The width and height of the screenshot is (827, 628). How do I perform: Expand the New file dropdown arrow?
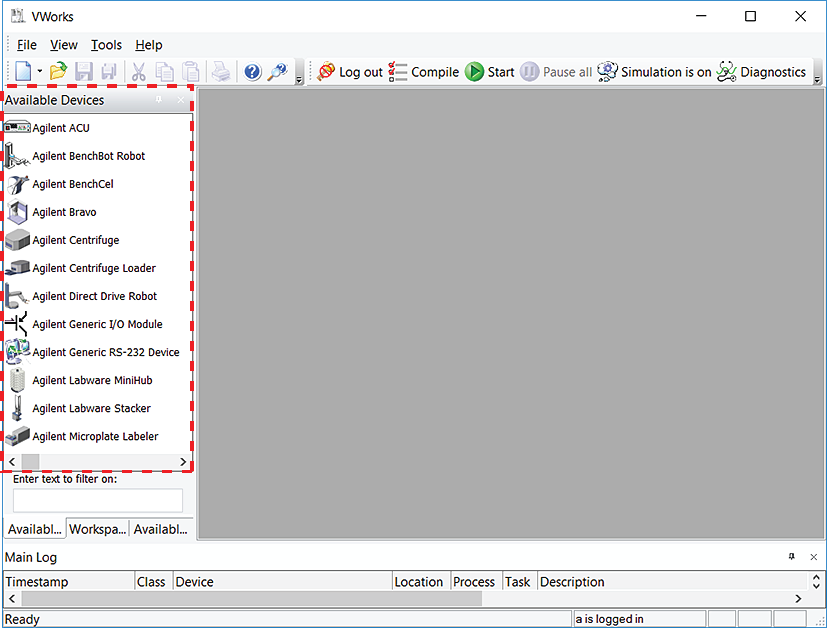point(40,72)
